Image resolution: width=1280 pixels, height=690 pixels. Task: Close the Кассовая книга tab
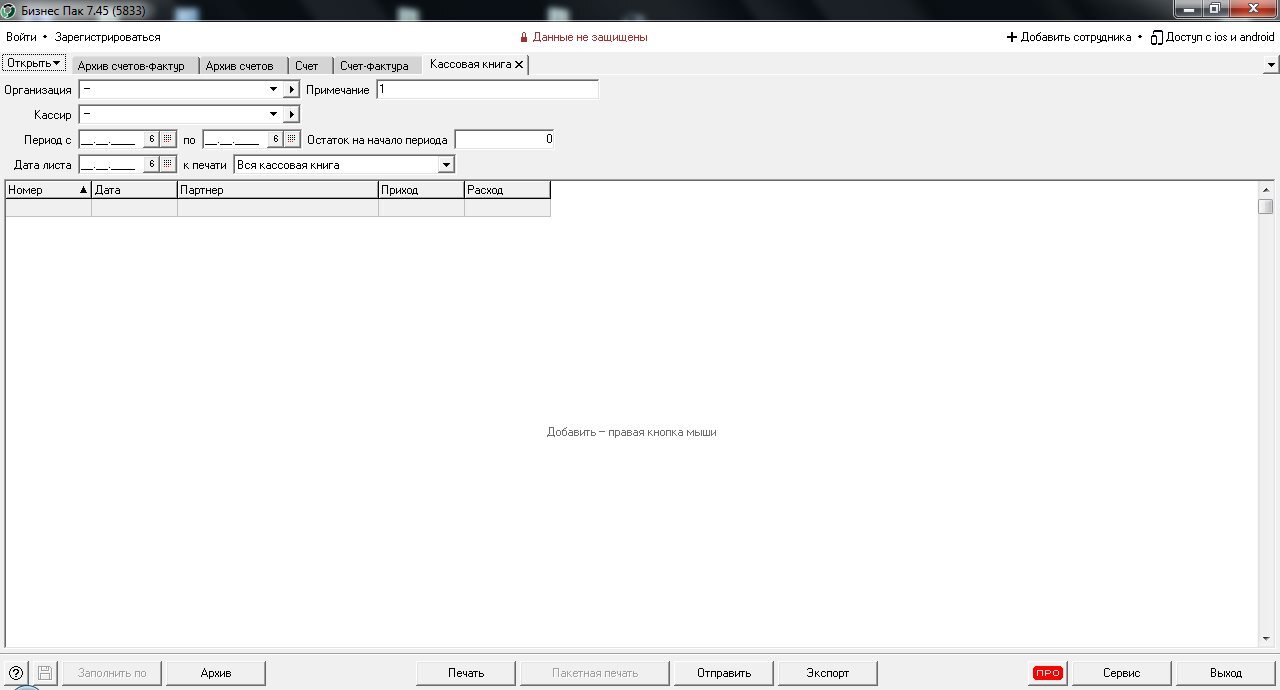tap(519, 64)
